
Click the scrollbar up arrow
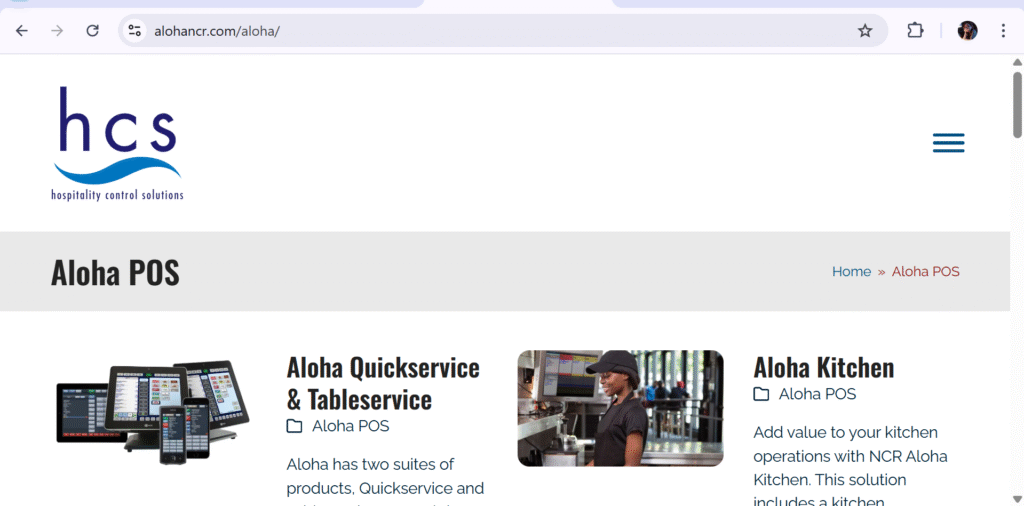[x=1017, y=63]
